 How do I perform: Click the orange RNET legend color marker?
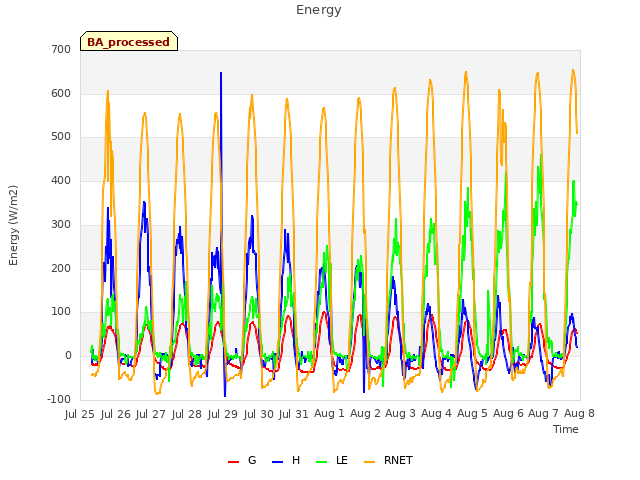click(x=369, y=462)
